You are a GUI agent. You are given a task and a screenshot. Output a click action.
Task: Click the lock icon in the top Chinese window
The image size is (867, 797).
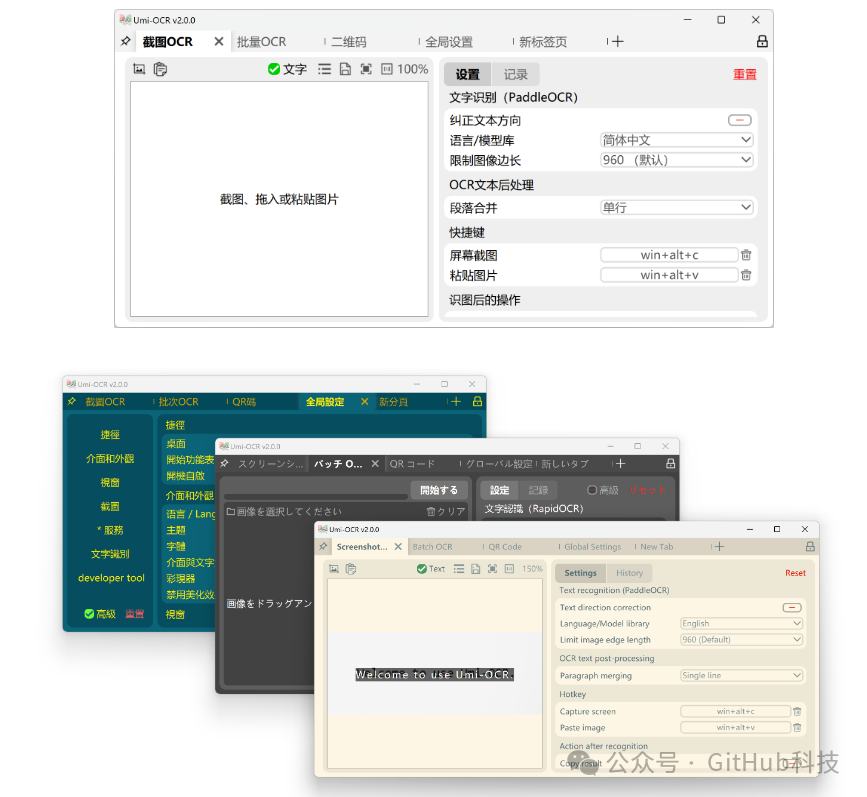(762, 41)
